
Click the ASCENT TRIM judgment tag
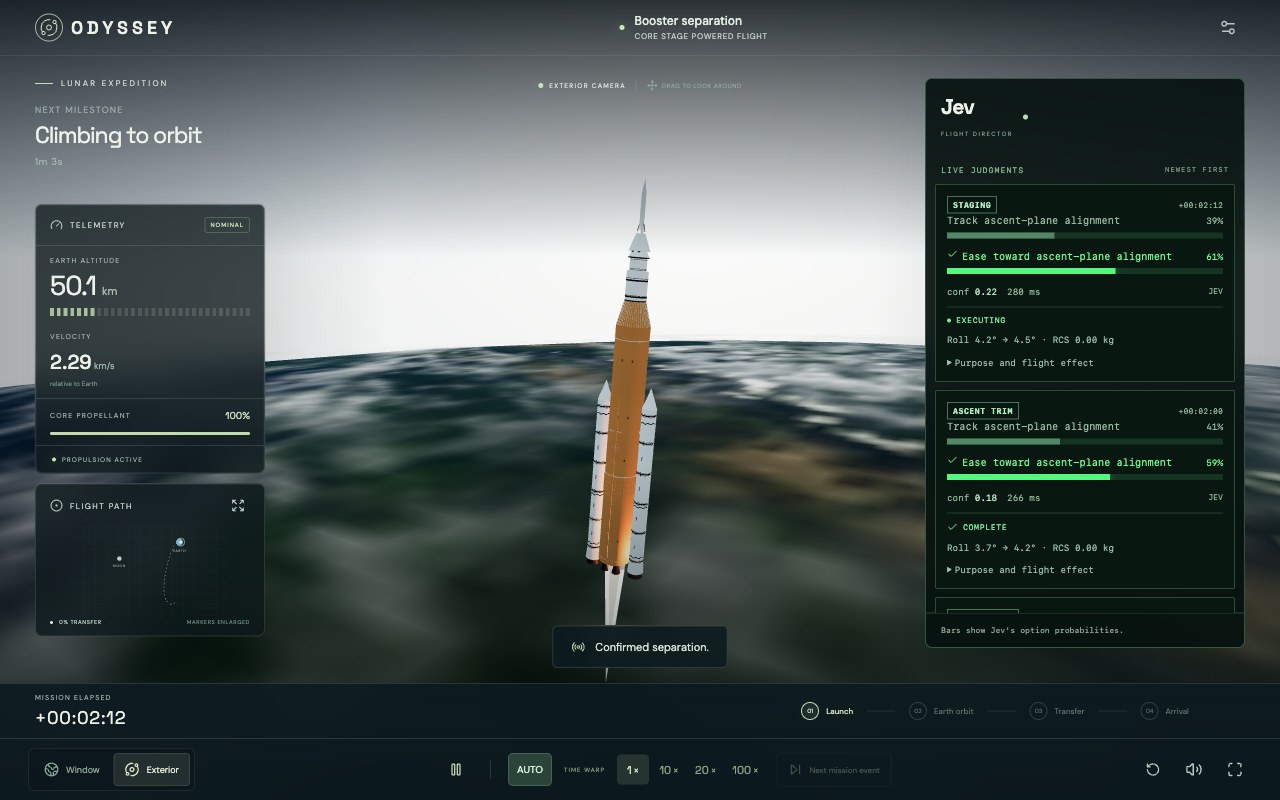983,411
